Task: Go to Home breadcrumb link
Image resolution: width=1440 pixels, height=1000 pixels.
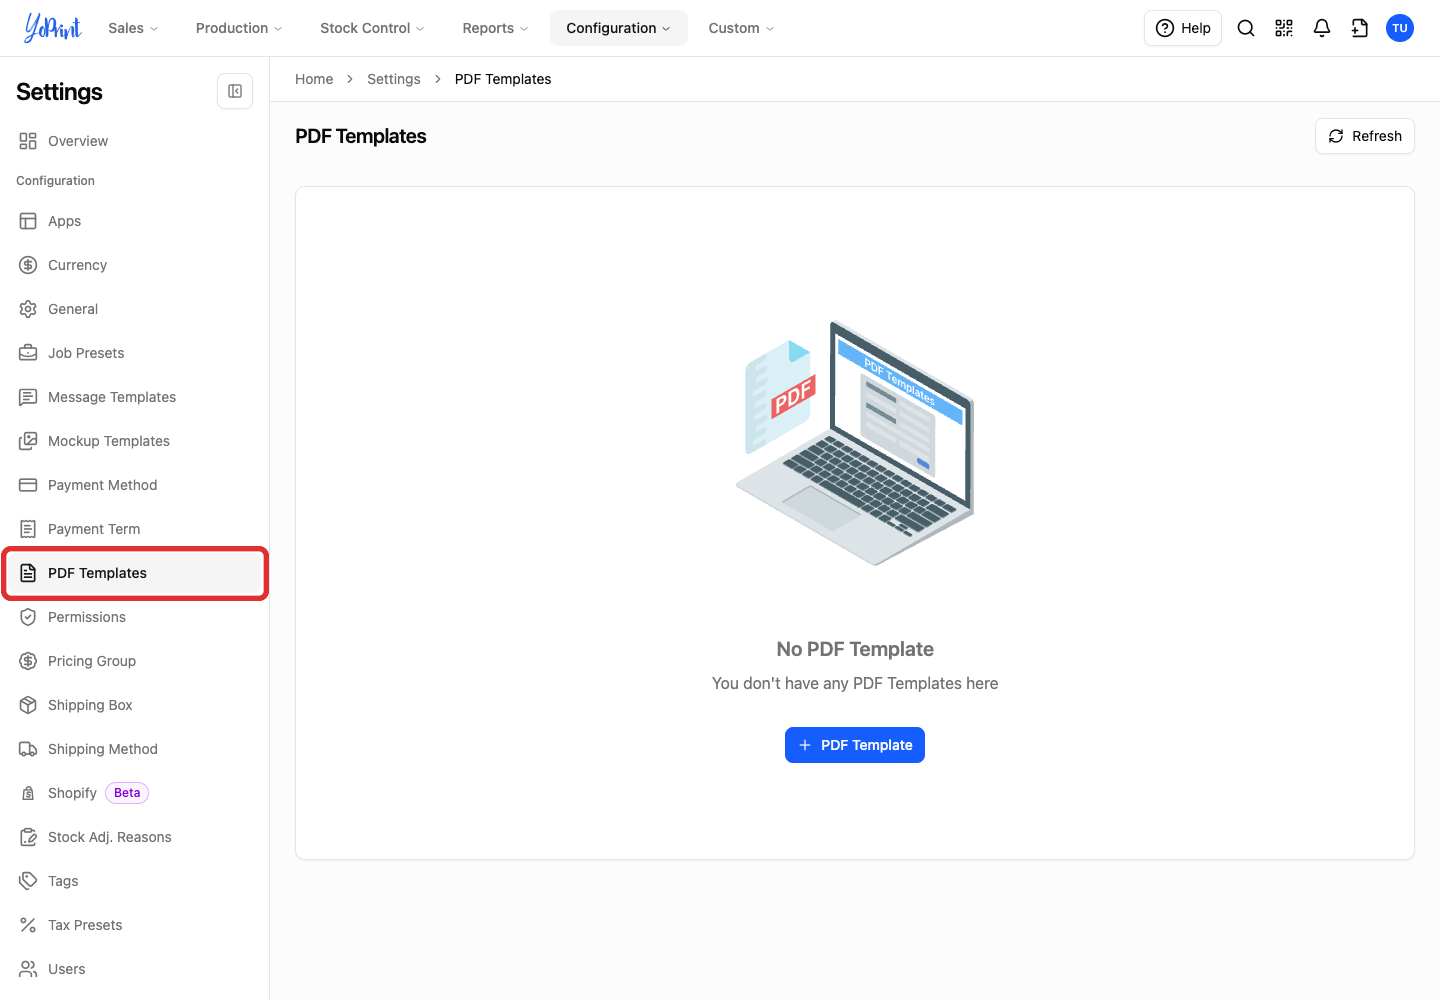Action: (314, 79)
